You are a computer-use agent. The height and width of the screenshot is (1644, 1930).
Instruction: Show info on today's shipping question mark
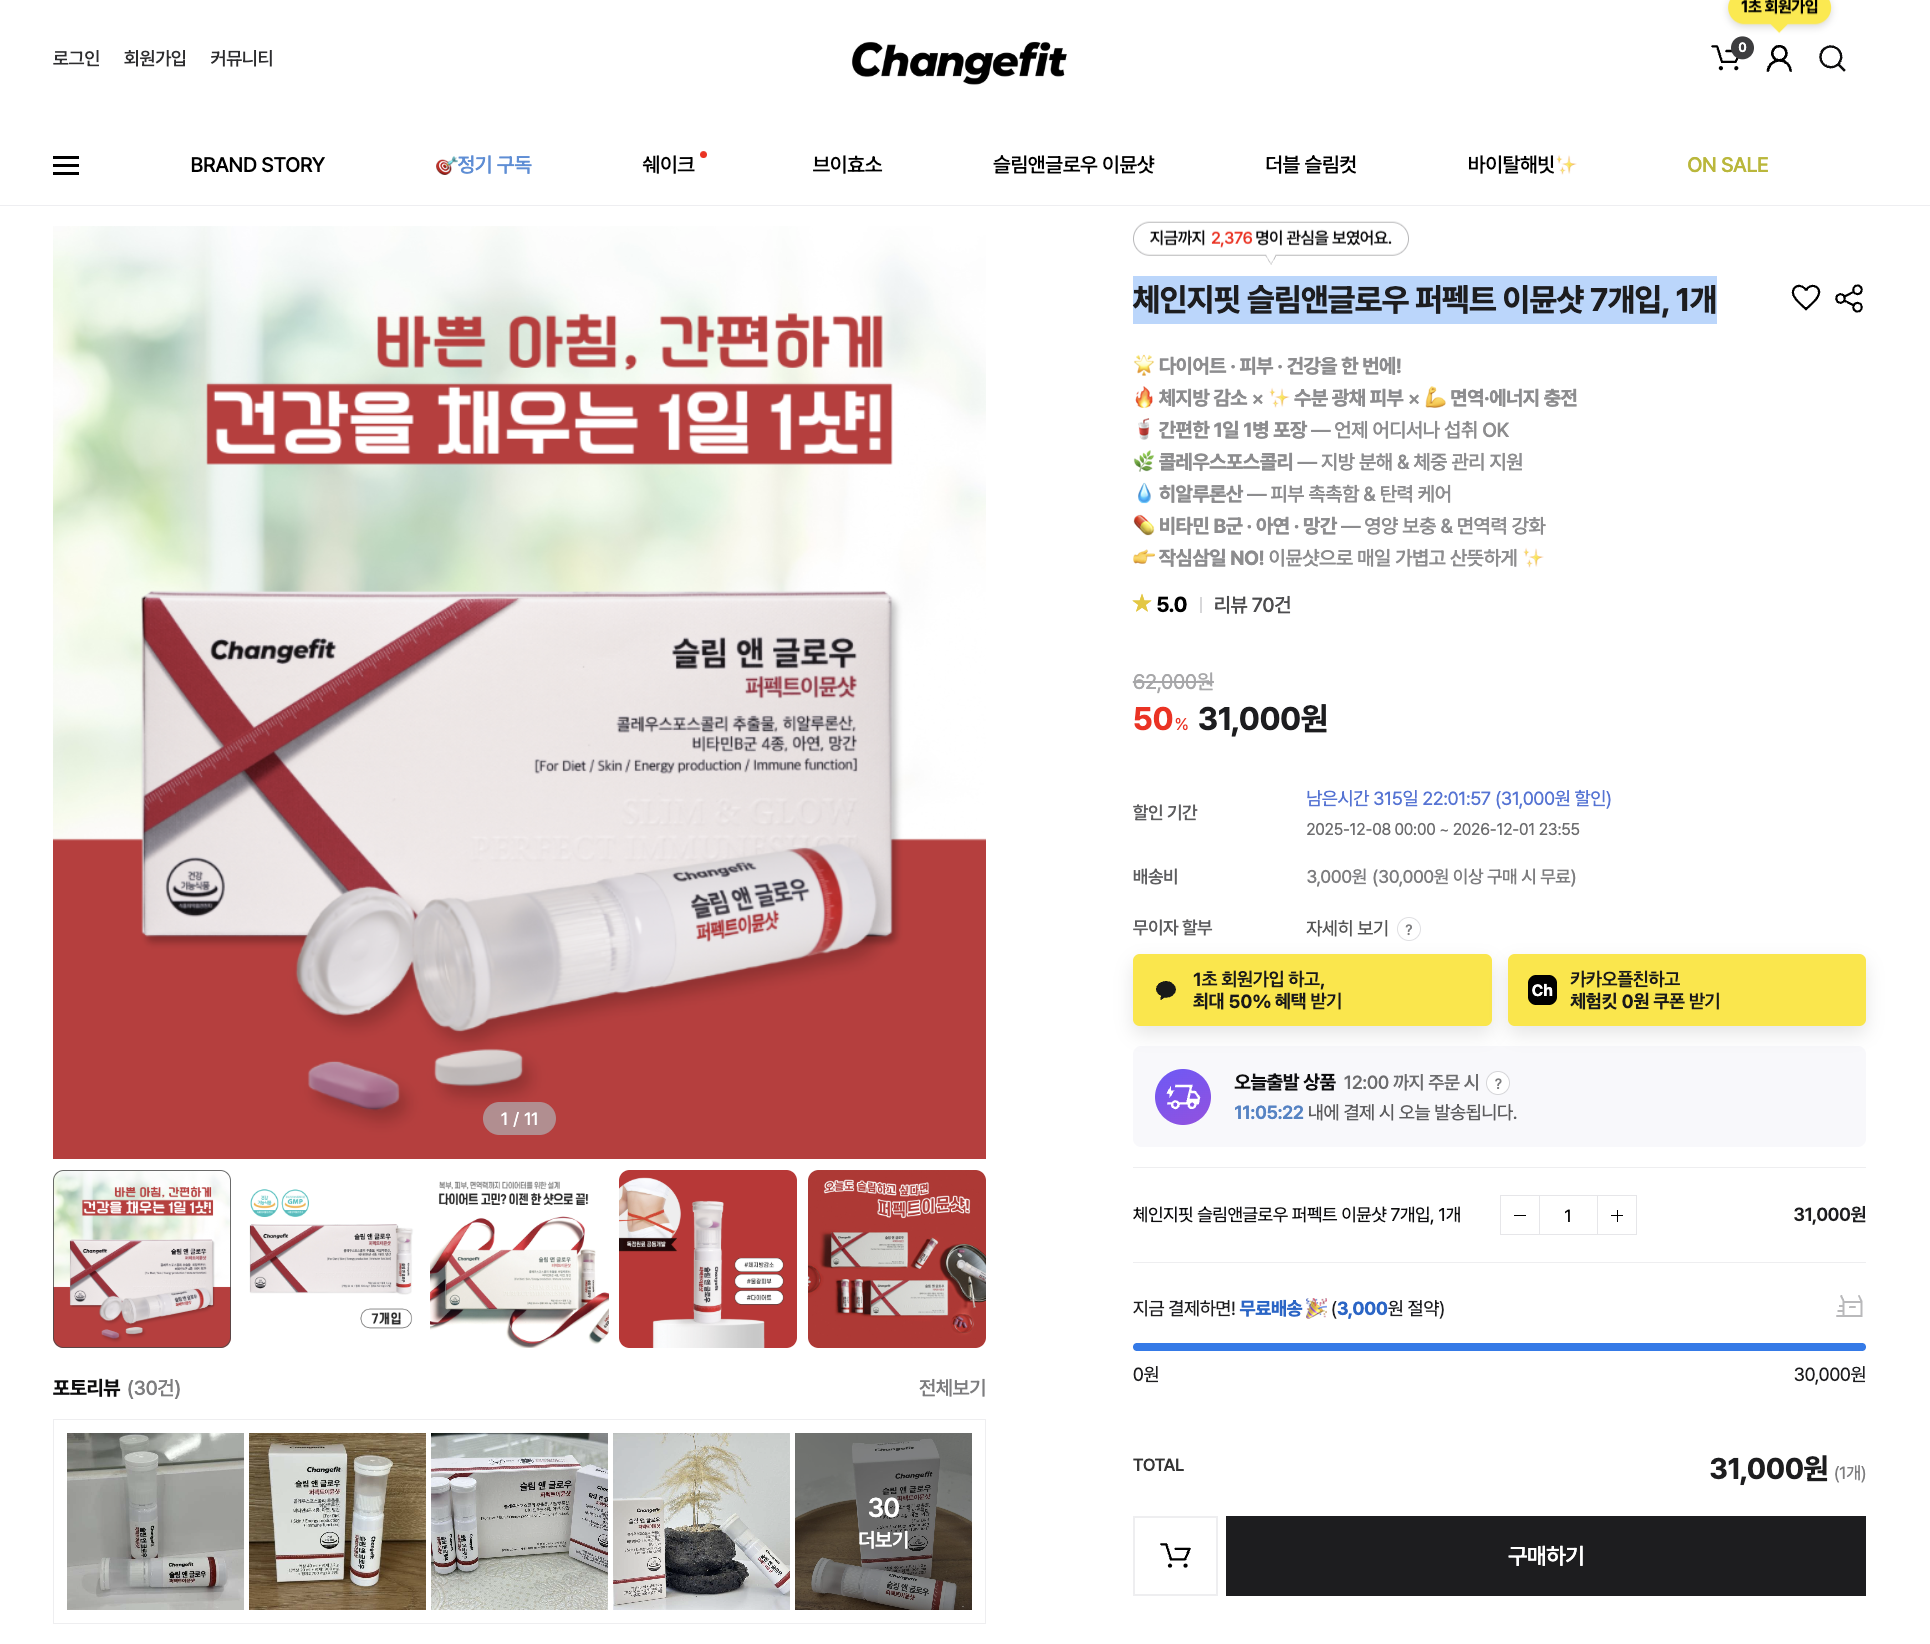click(x=1497, y=1083)
